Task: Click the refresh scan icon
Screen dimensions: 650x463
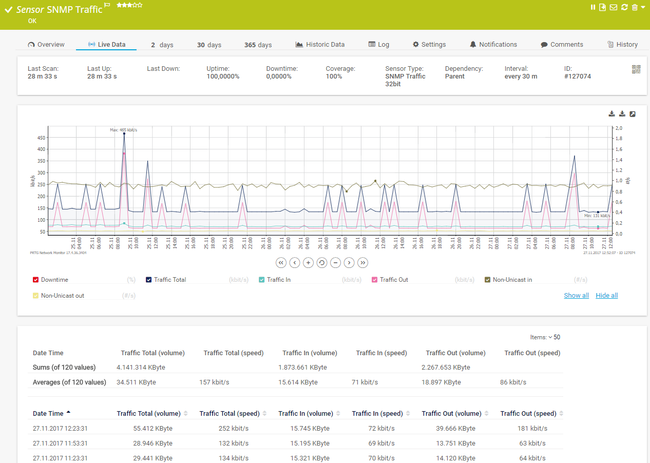Action: pyautogui.click(x=623, y=7)
